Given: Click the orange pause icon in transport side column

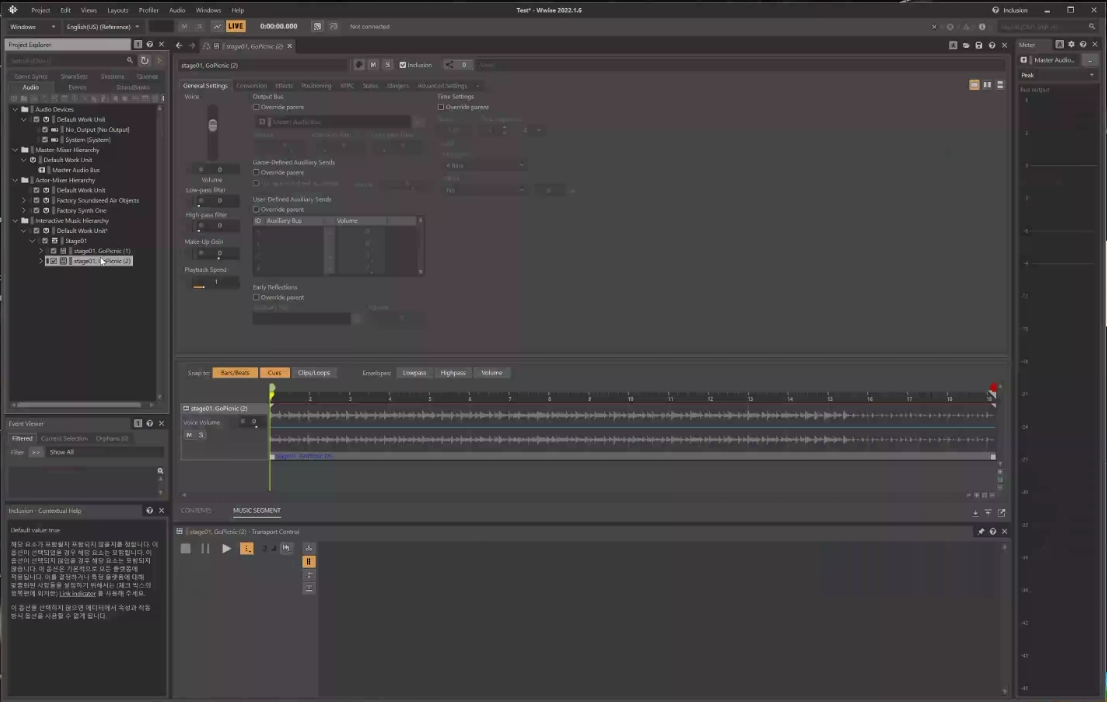Looking at the screenshot, I should tap(309, 561).
